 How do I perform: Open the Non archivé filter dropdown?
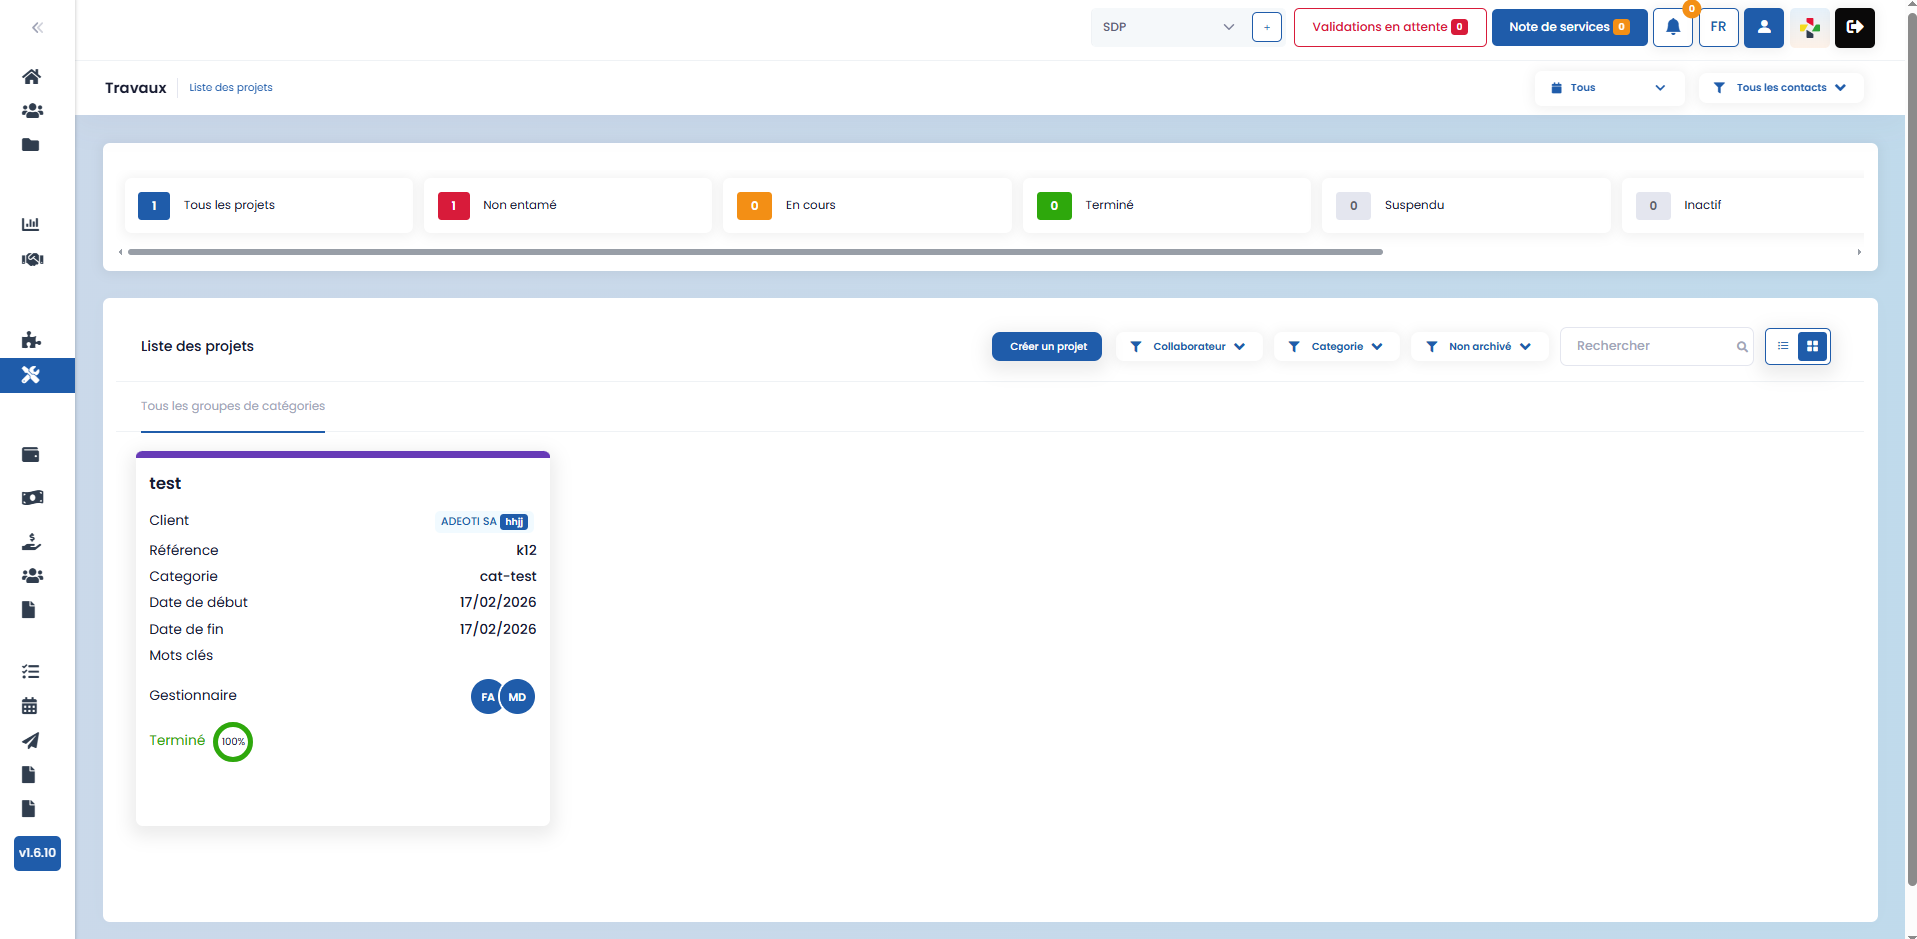tap(1479, 346)
